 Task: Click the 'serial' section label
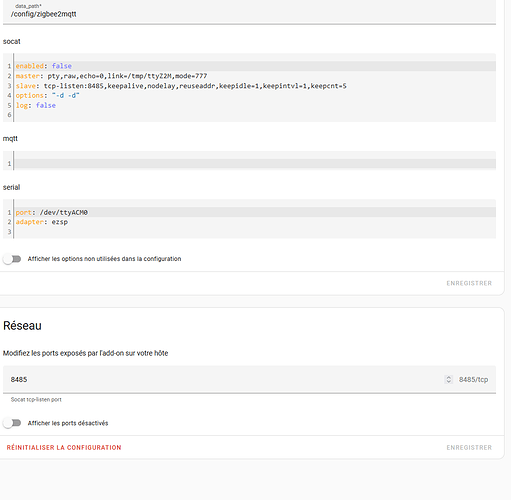click(x=12, y=187)
